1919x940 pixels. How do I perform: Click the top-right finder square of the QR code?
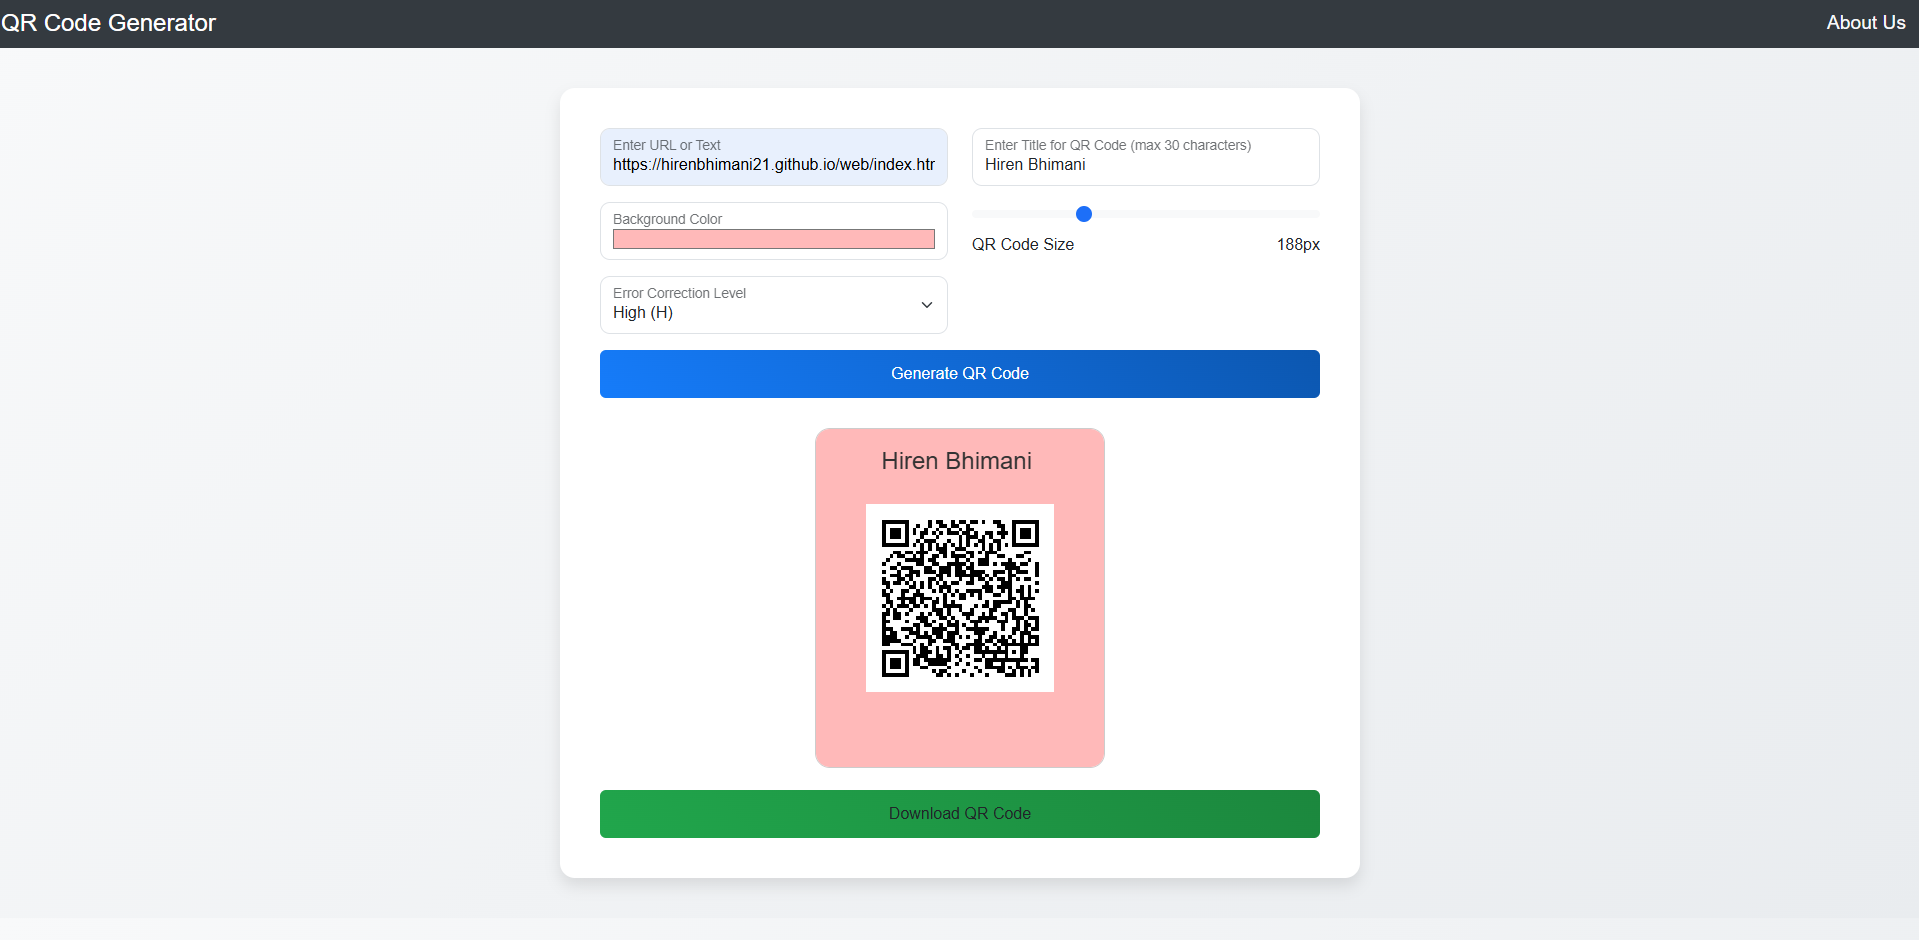pyautogui.click(x=1025, y=534)
